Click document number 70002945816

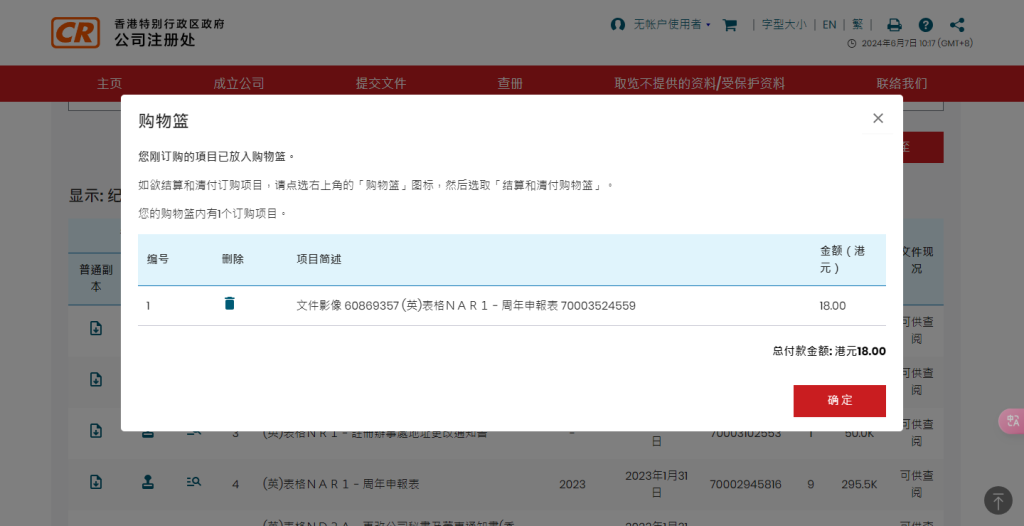[x=745, y=484]
